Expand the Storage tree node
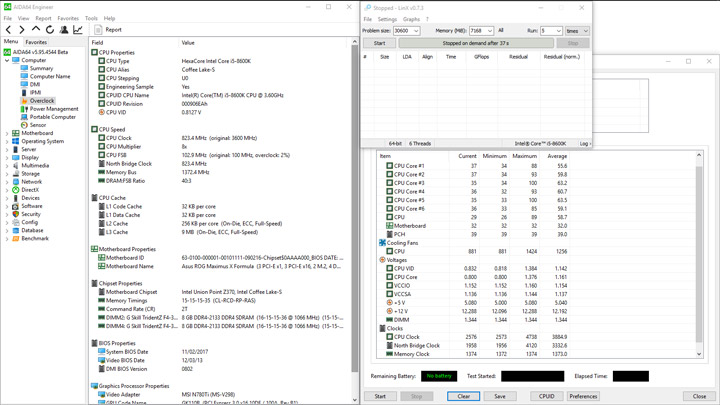This screenshot has height=405, width=720. (x=7, y=174)
